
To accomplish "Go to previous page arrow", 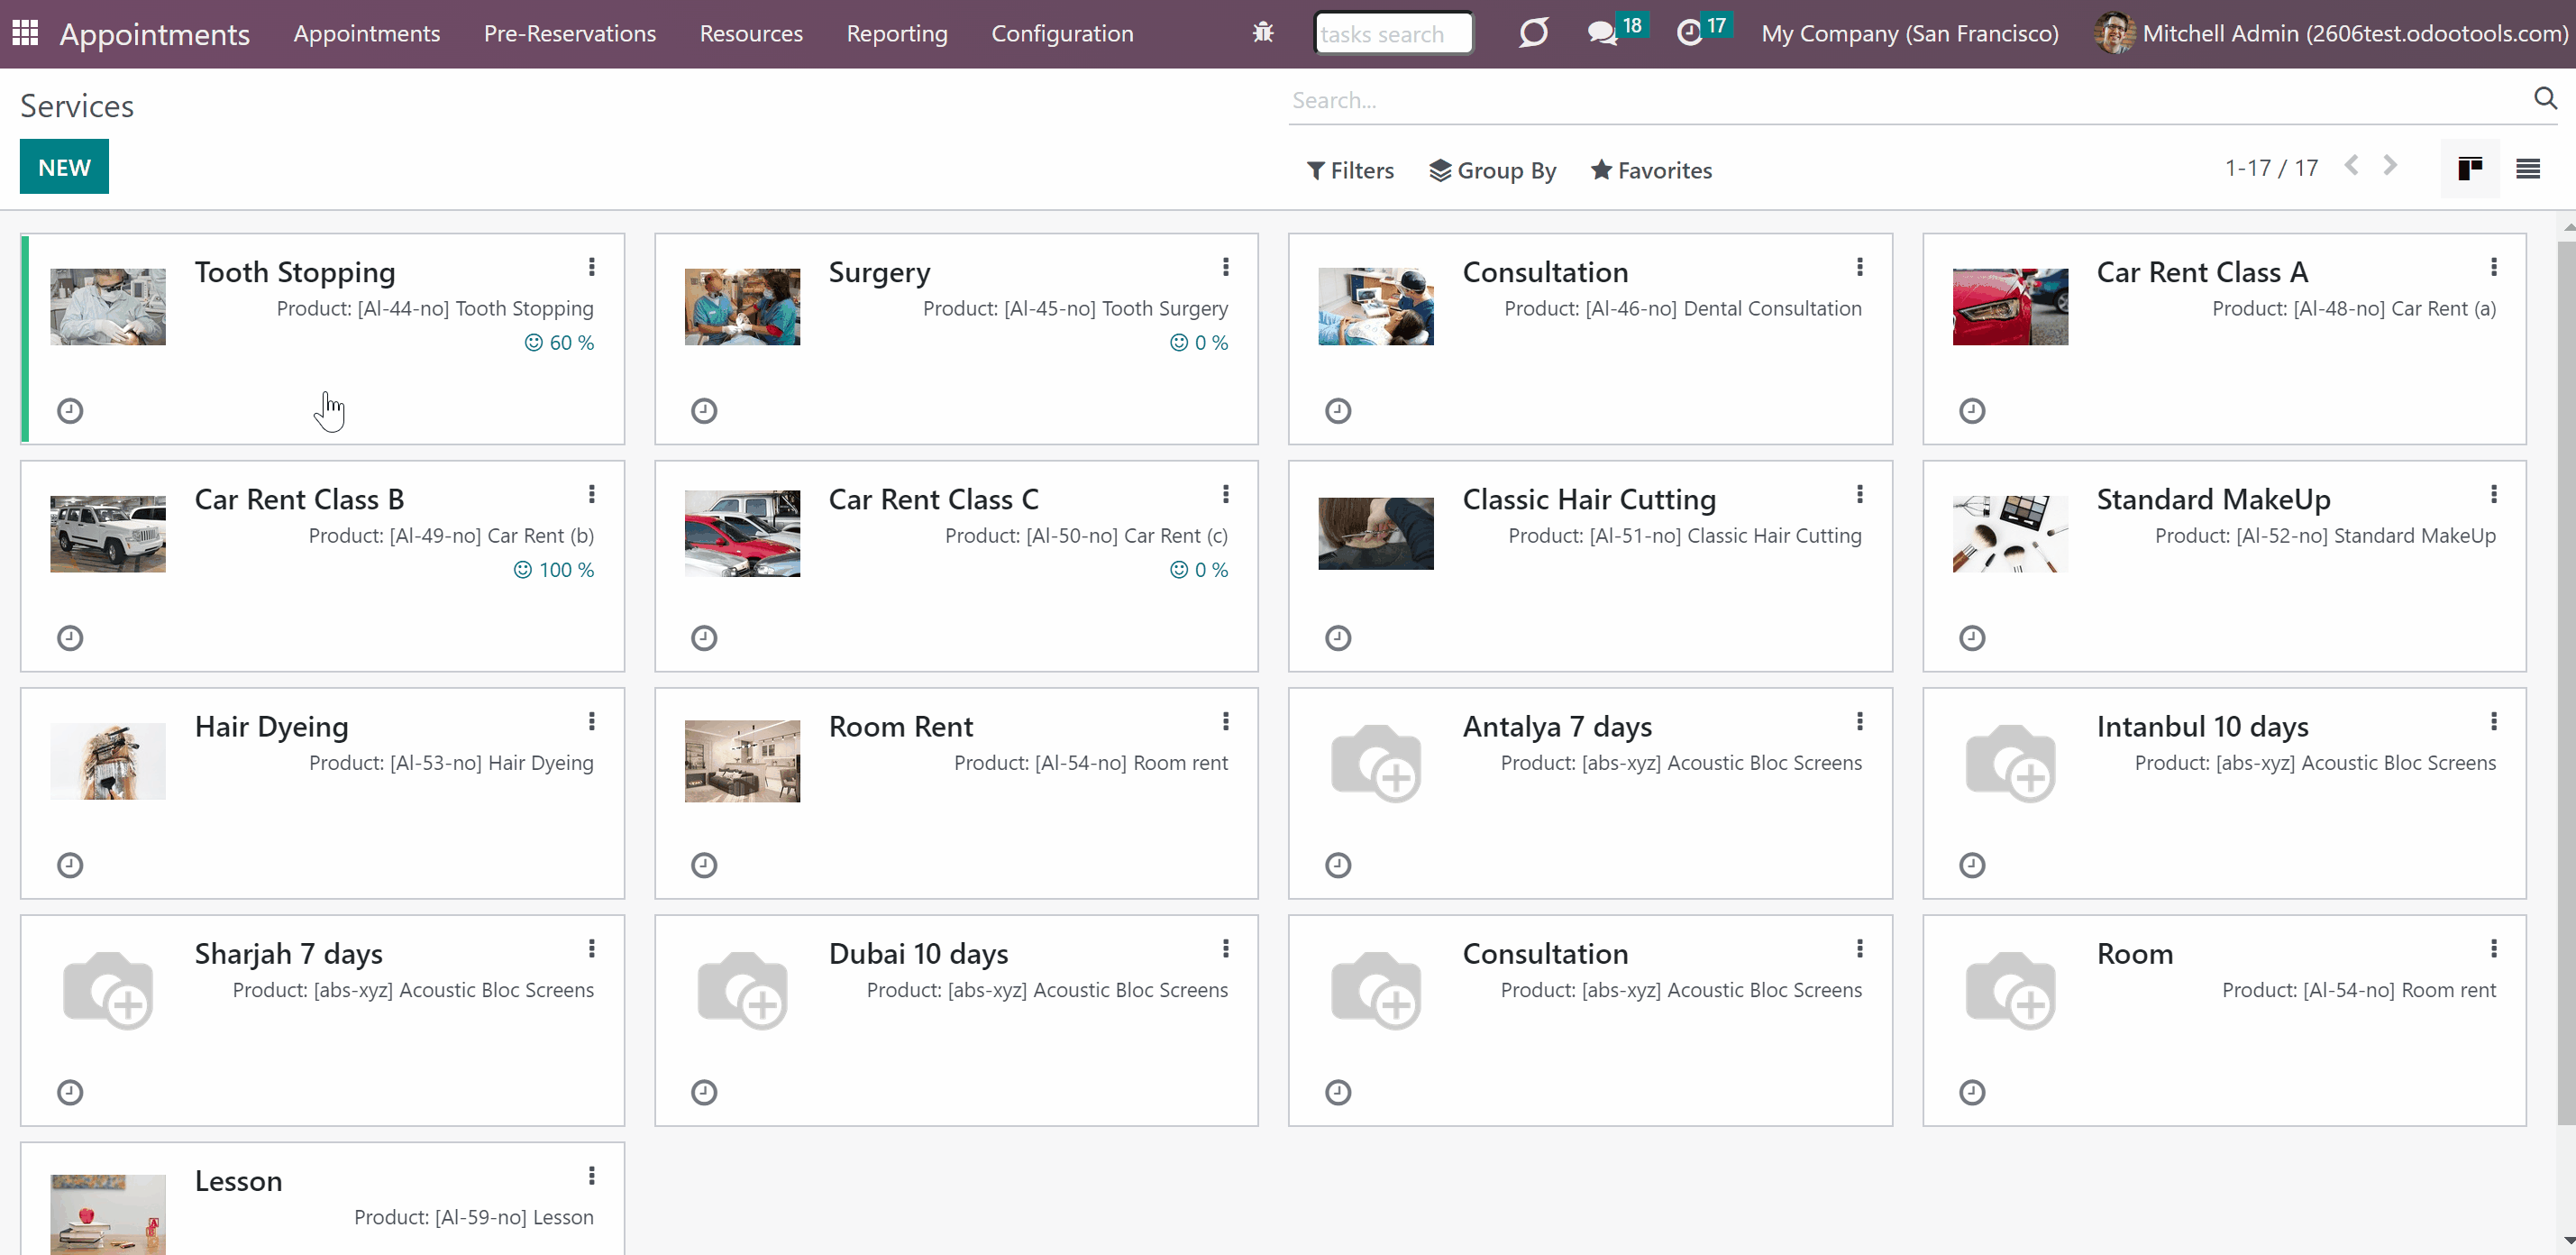I will (x=2352, y=166).
